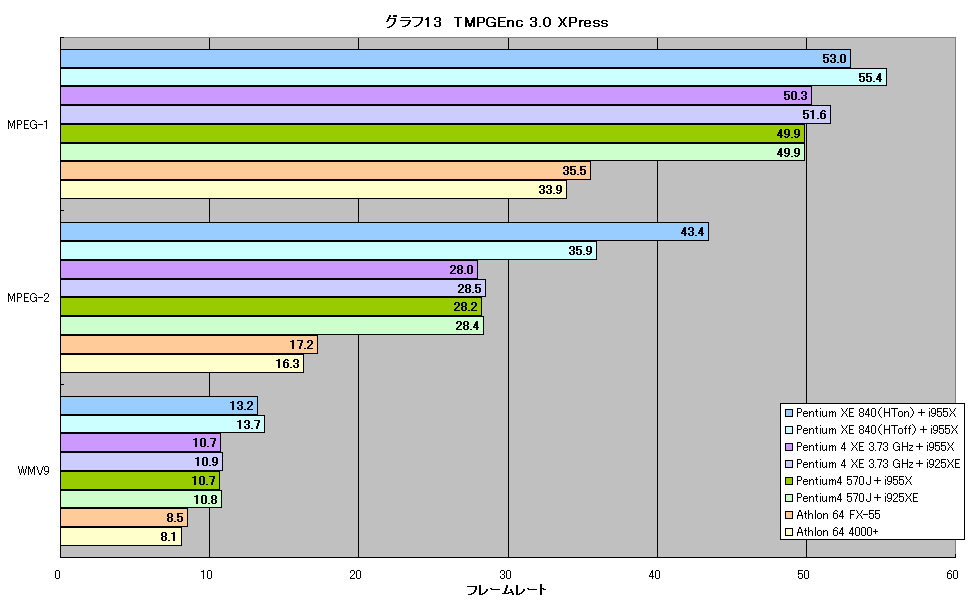Click the MPEG-1 bar labeled 51.6
Viewport: 970px width, 604px height.
pos(445,115)
